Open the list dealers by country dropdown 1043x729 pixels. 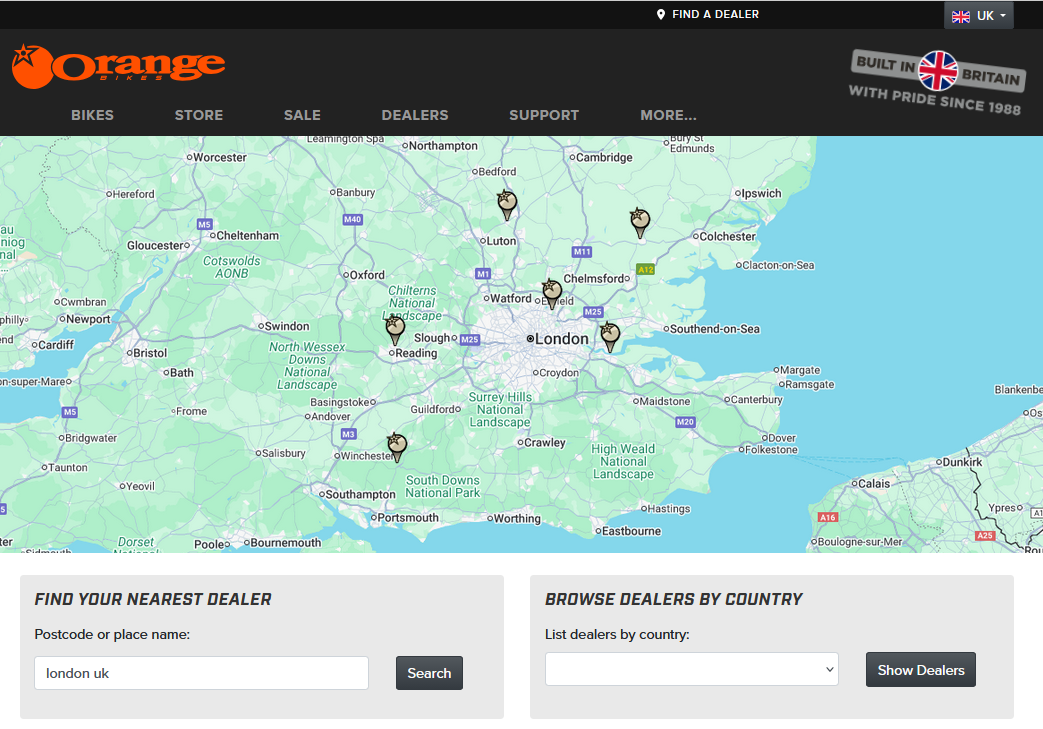click(691, 669)
